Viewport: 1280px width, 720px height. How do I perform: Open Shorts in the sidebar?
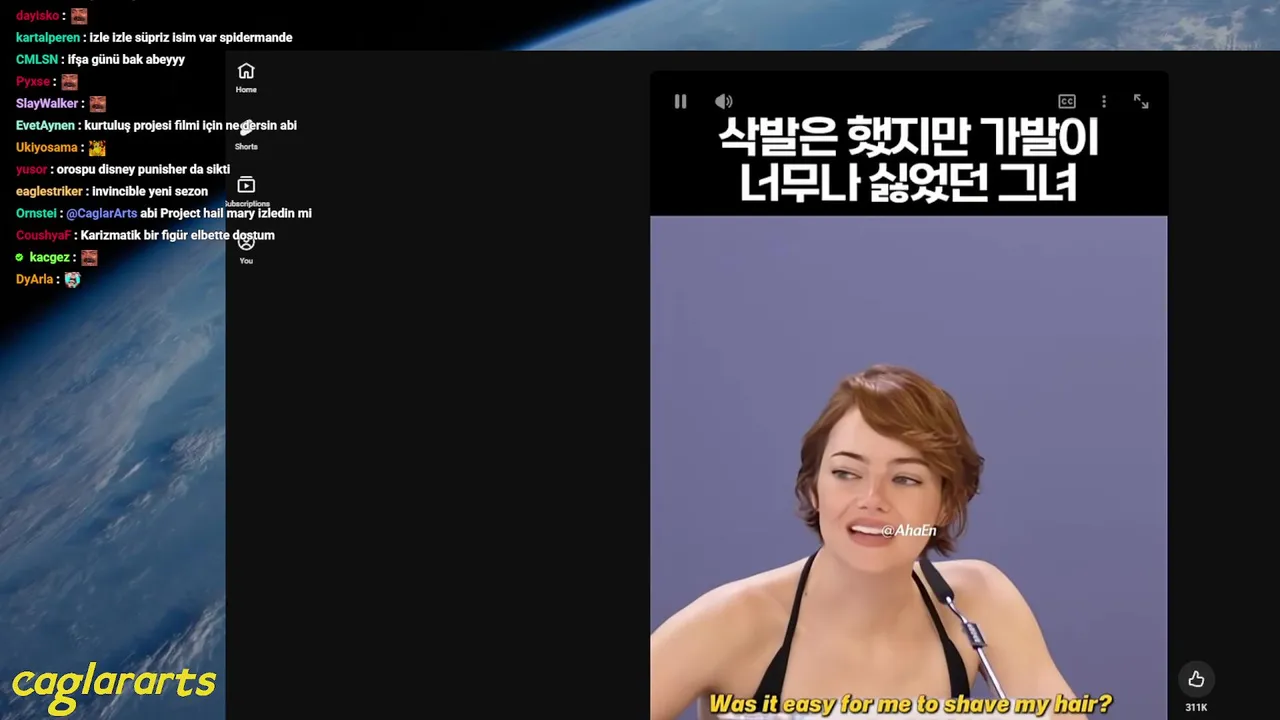coord(246,135)
